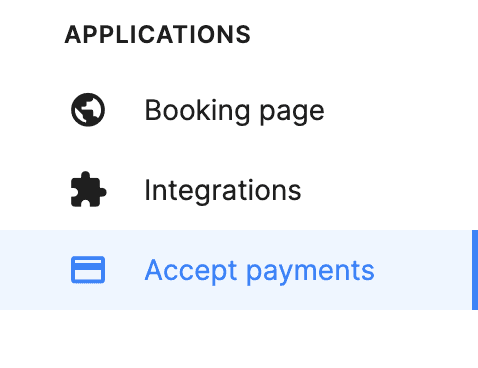Go to Booking page via its label text
Image resolution: width=478 pixels, height=368 pixels.
pos(234,111)
